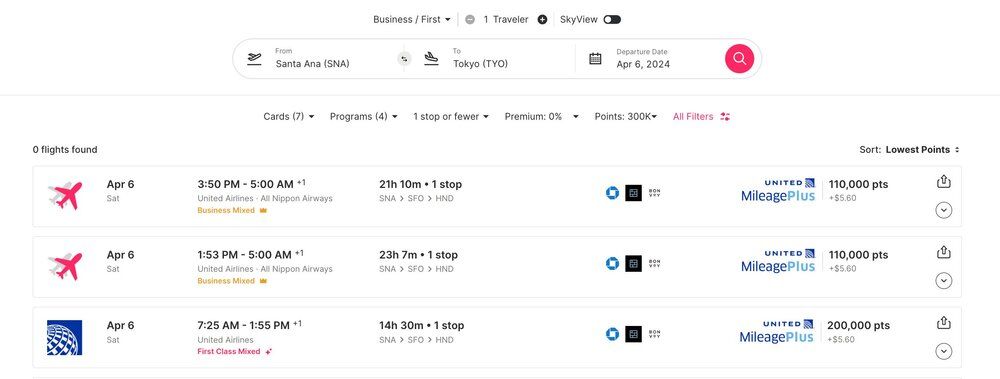Open the Business / First cabin dropdown

[412, 19]
